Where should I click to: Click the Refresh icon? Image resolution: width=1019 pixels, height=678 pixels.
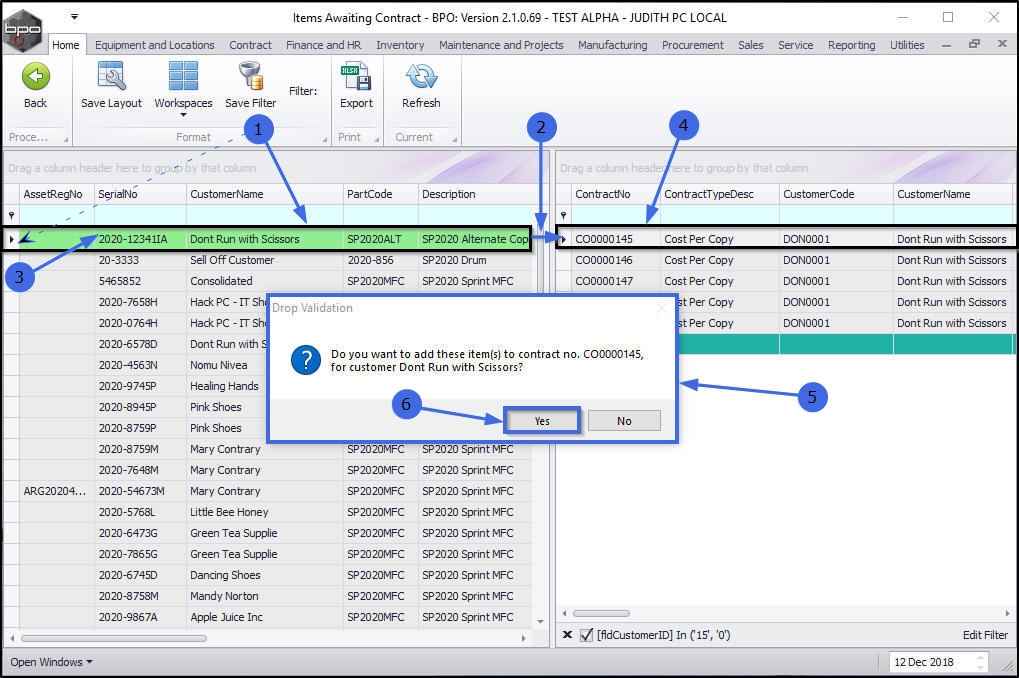421,76
